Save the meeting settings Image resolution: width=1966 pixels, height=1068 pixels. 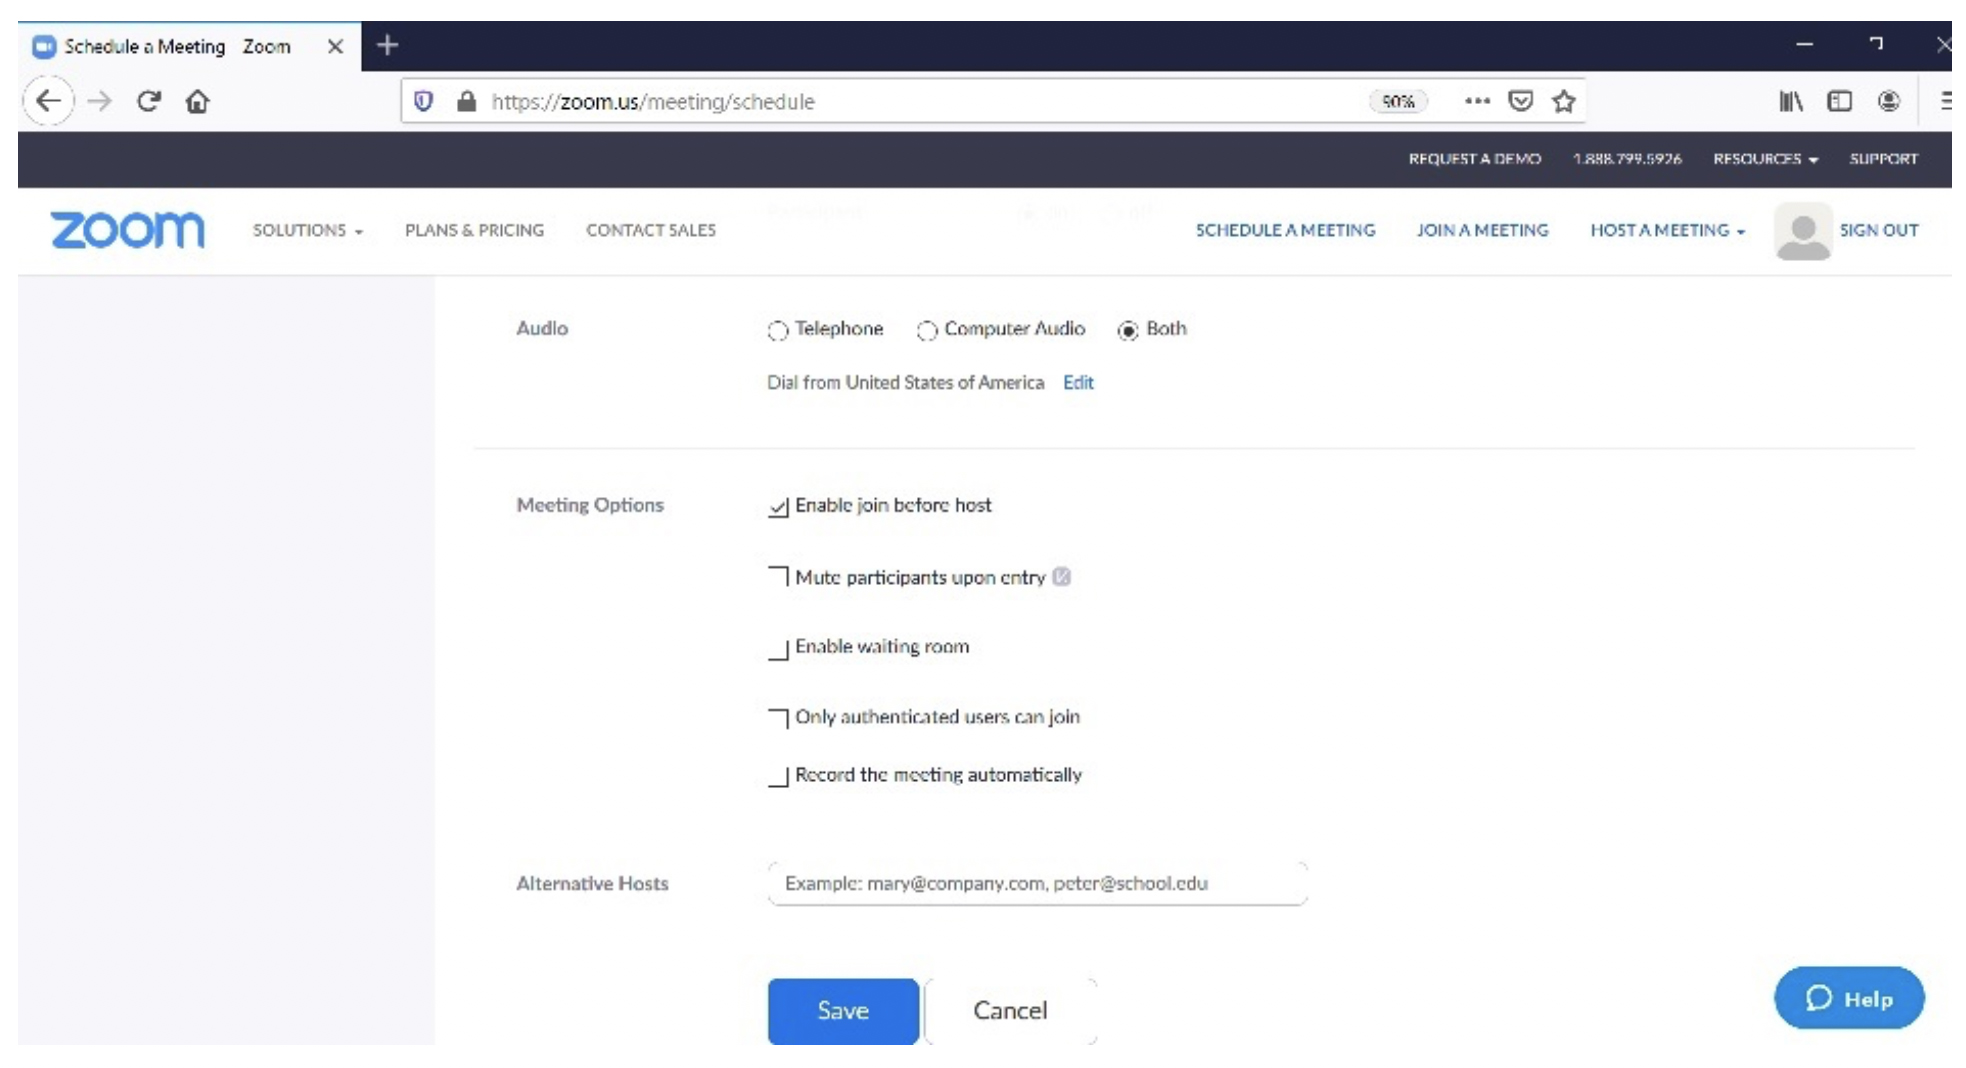(843, 1011)
